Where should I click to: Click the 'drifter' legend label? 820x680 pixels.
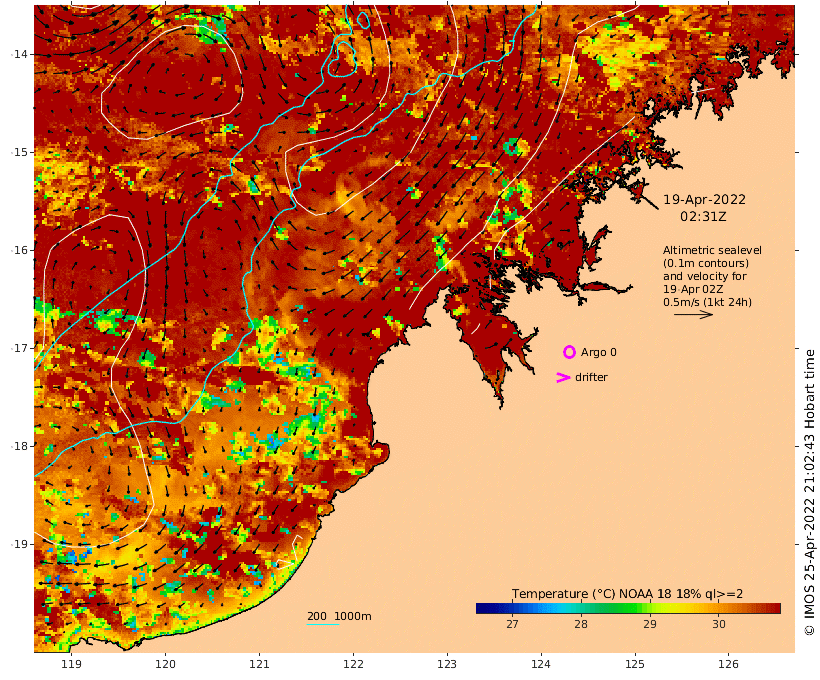point(591,377)
